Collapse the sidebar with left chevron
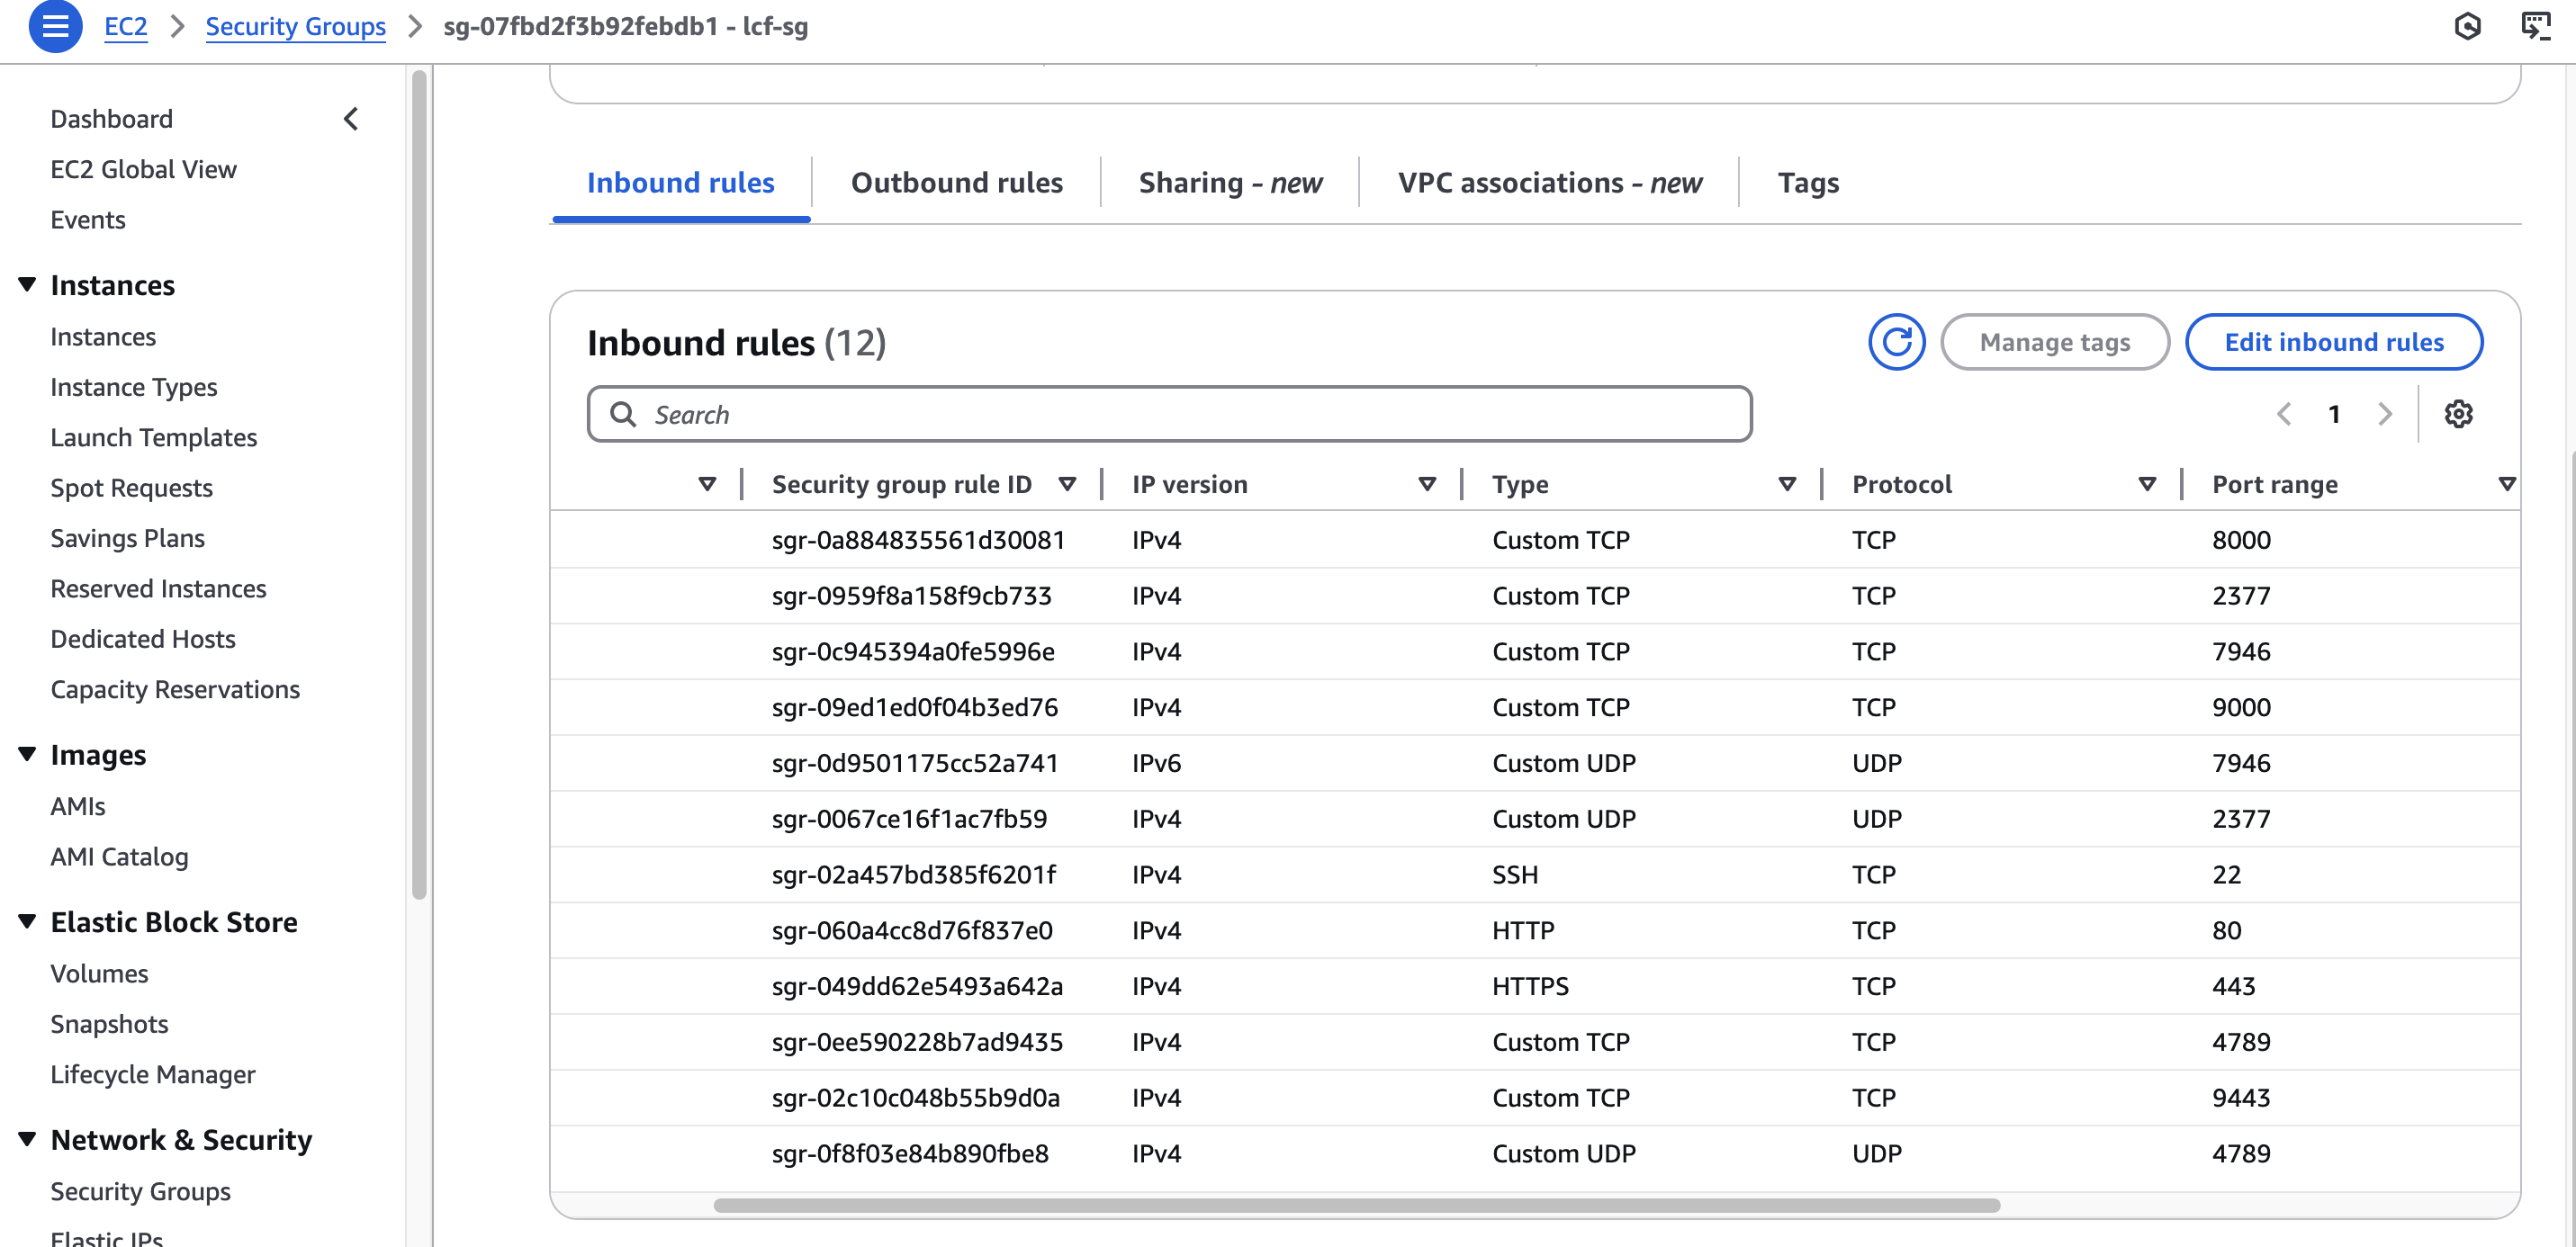The height and width of the screenshot is (1247, 2576). 351,119
